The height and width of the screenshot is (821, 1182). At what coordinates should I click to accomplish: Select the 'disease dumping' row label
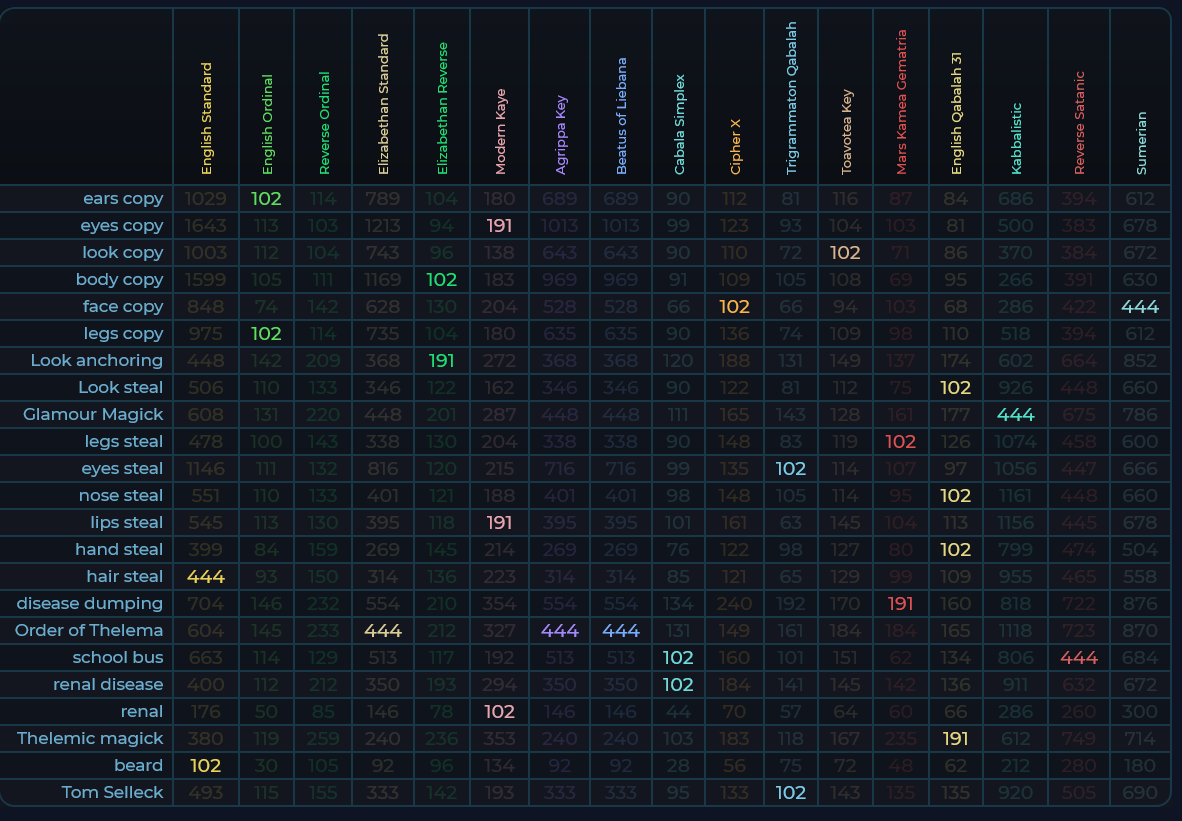89,603
